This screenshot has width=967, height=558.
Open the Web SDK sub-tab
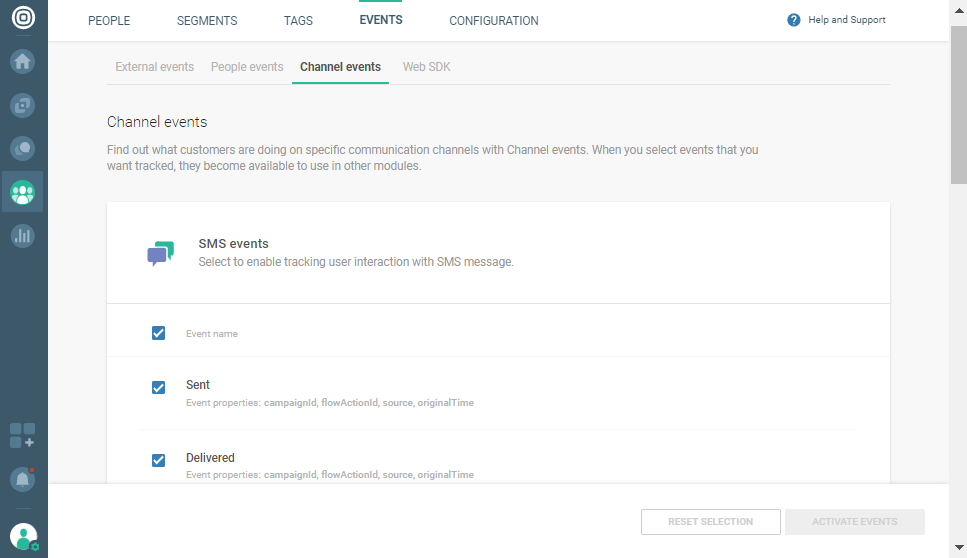[427, 67]
